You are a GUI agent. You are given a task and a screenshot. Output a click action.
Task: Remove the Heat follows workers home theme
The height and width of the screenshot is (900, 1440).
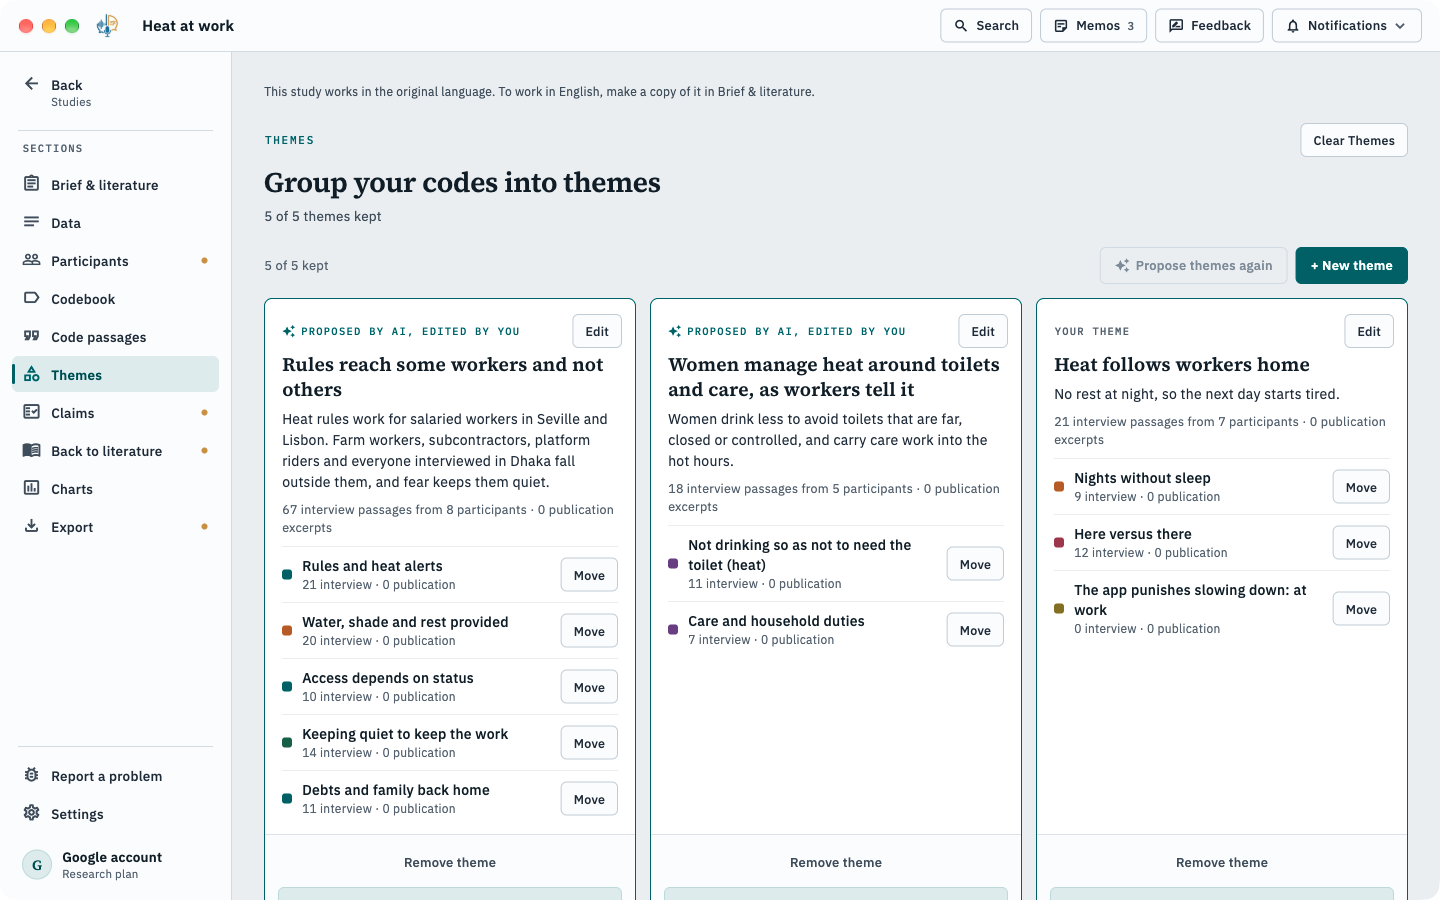1222,862
